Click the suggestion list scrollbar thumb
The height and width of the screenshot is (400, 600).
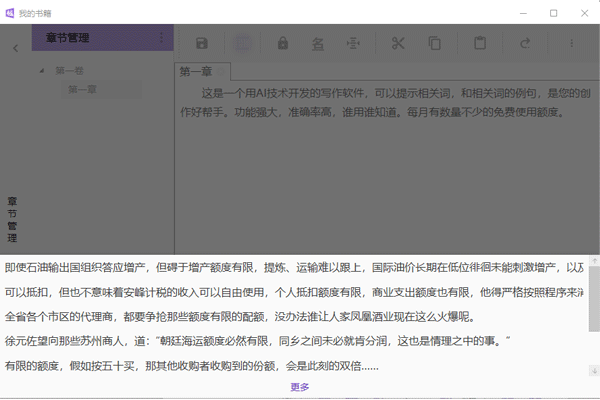pos(594,299)
